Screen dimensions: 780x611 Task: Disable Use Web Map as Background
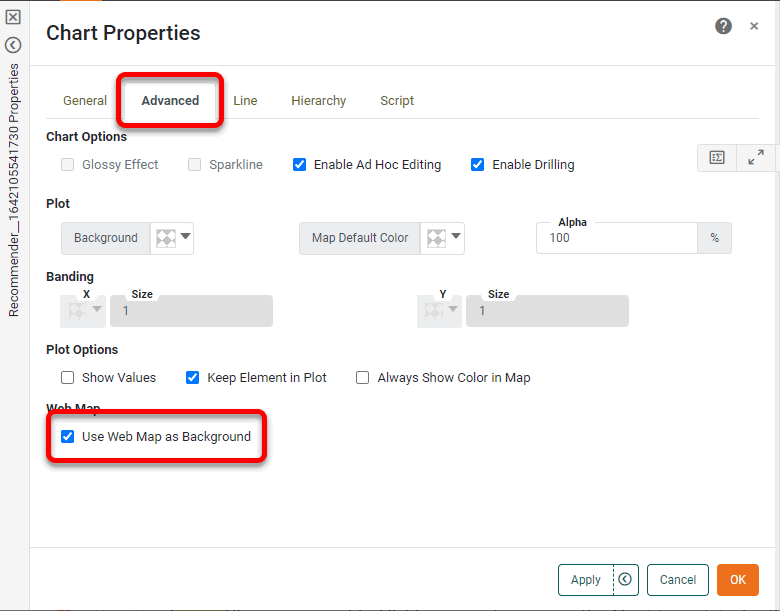[x=68, y=437]
